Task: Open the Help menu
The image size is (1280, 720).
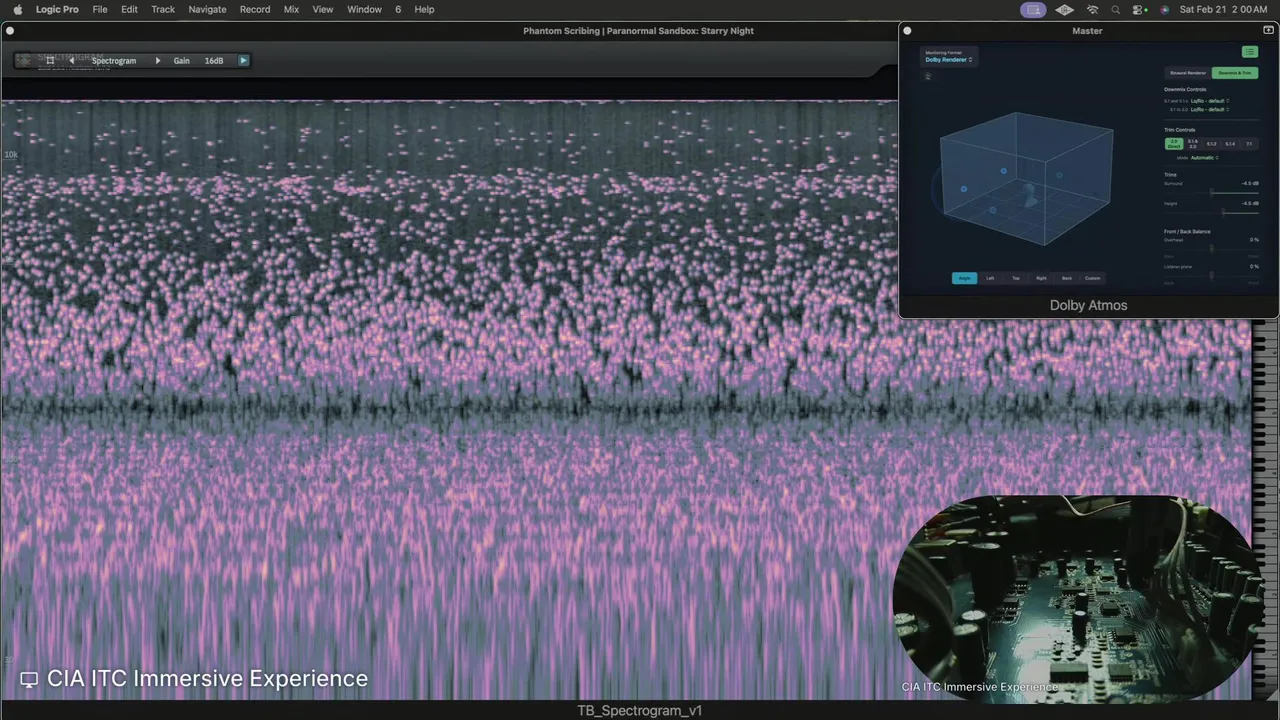Action: (x=424, y=9)
